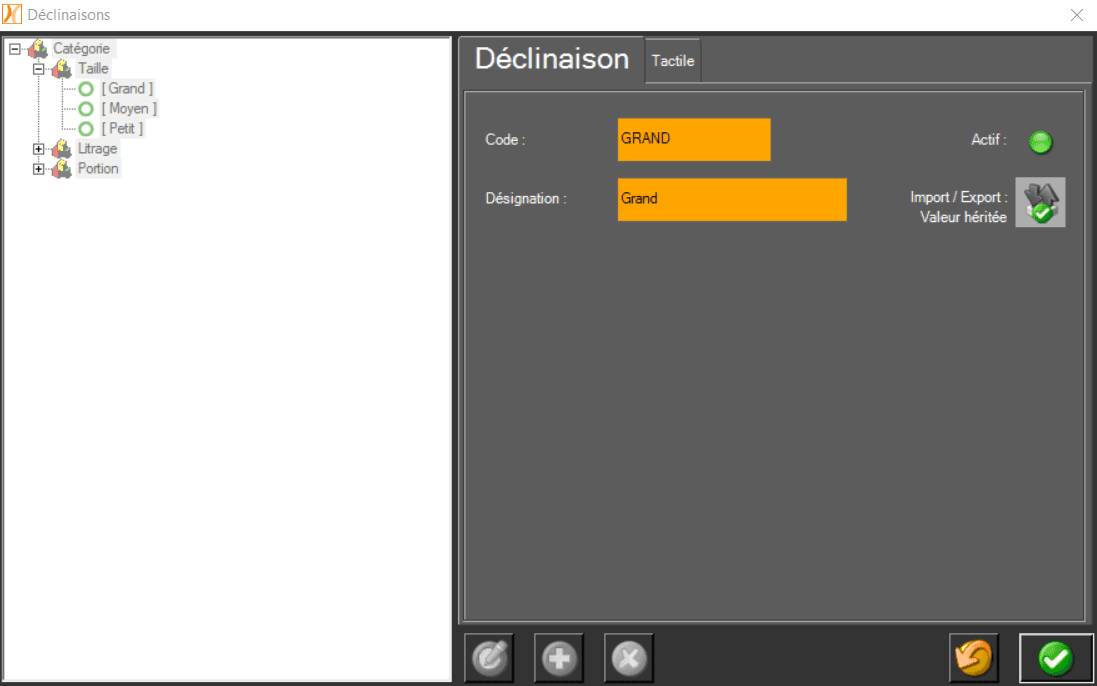
Task: Toggle the green Actif indicator
Action: (x=1040, y=142)
